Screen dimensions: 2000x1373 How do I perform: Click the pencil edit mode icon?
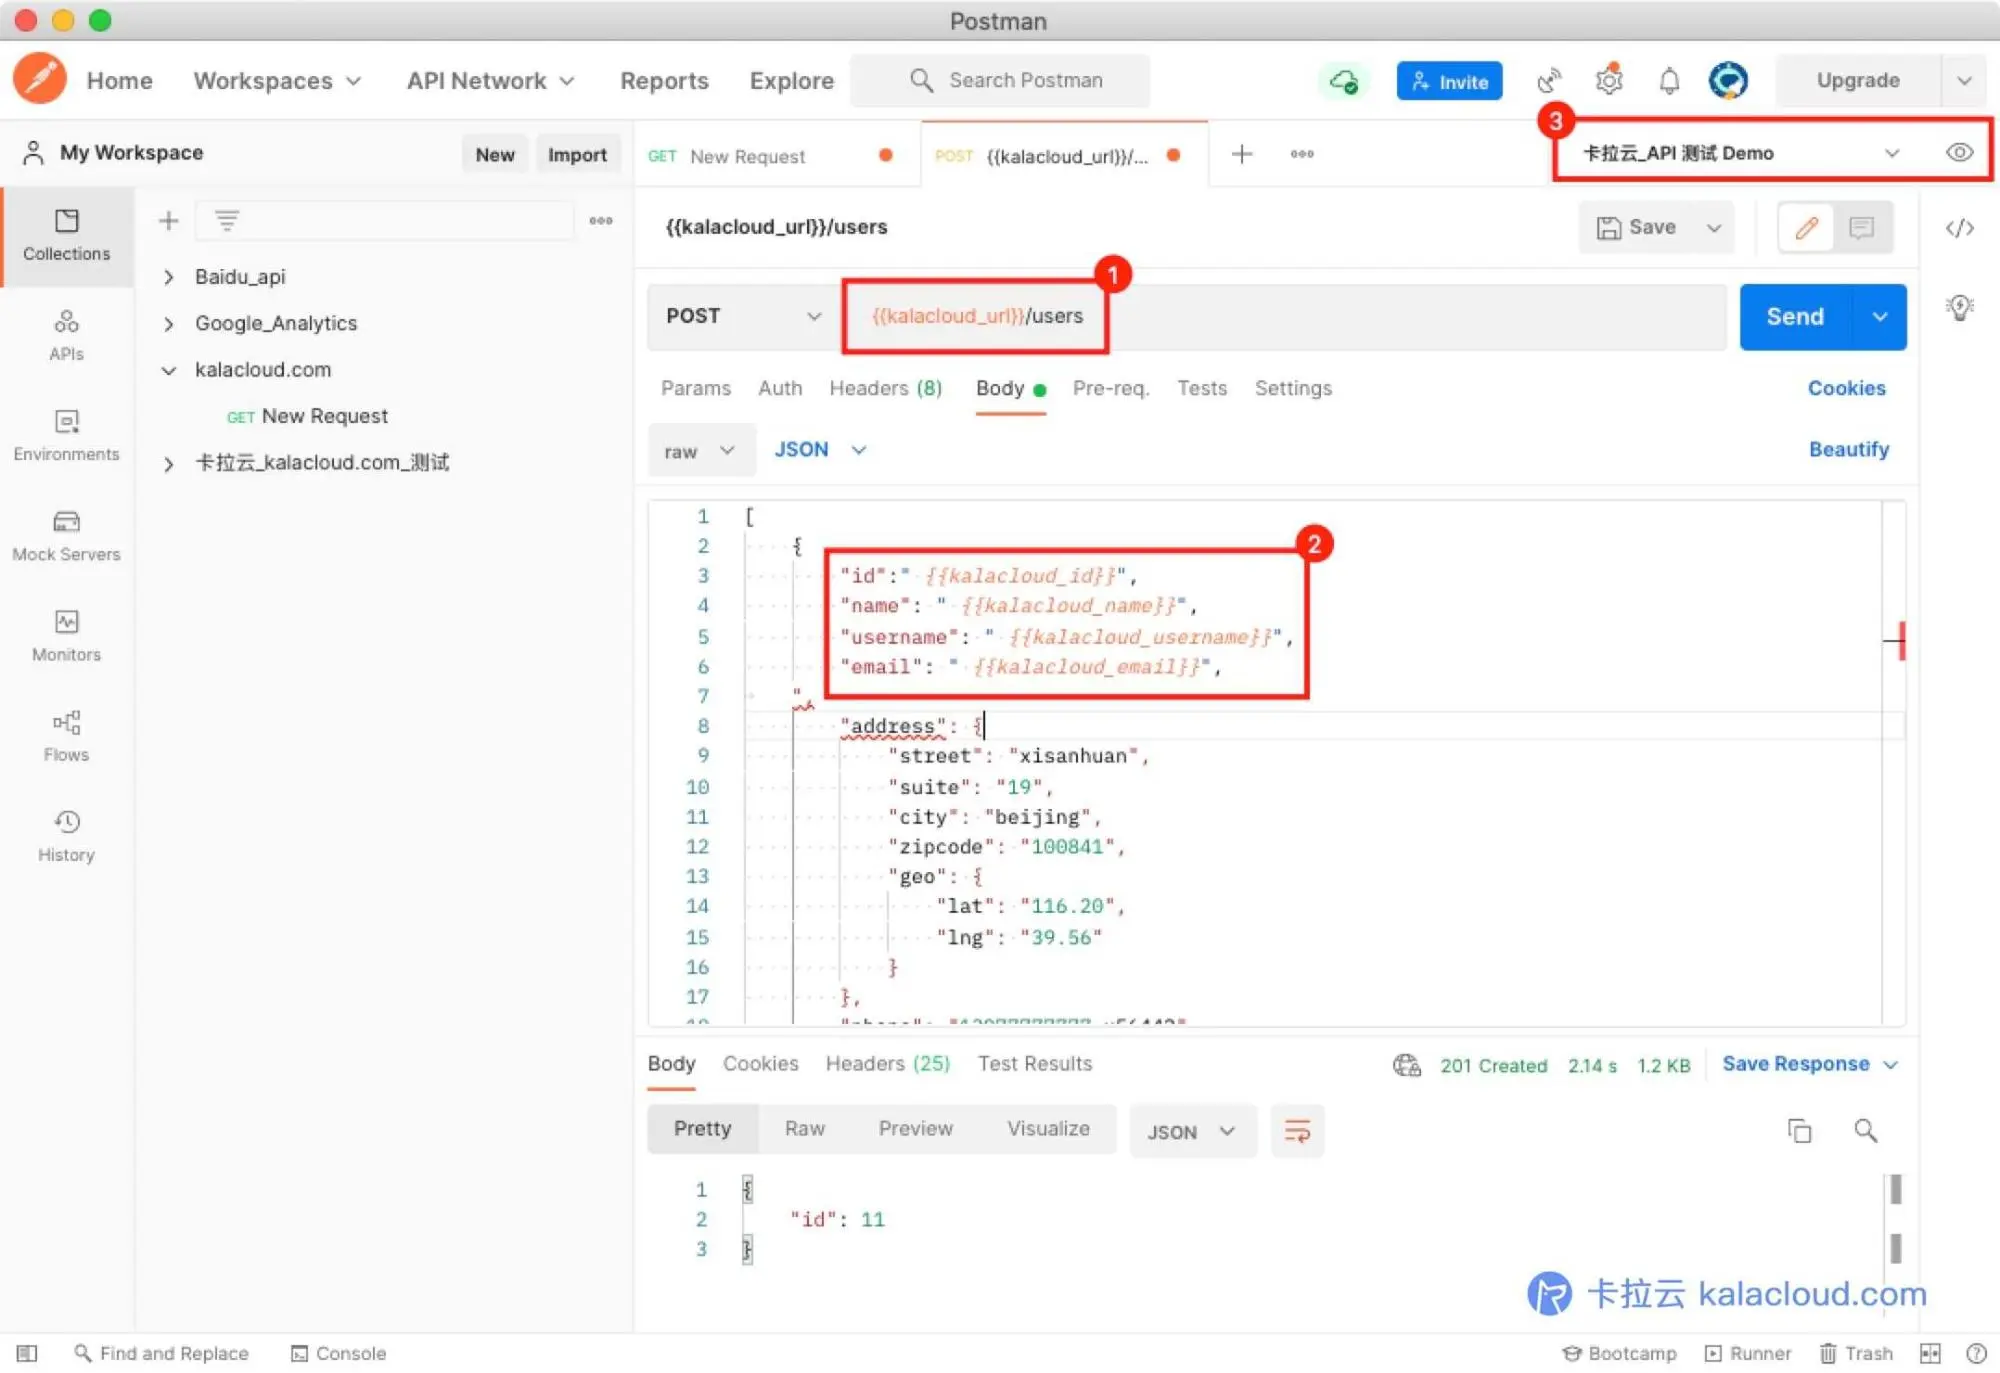tap(1806, 228)
